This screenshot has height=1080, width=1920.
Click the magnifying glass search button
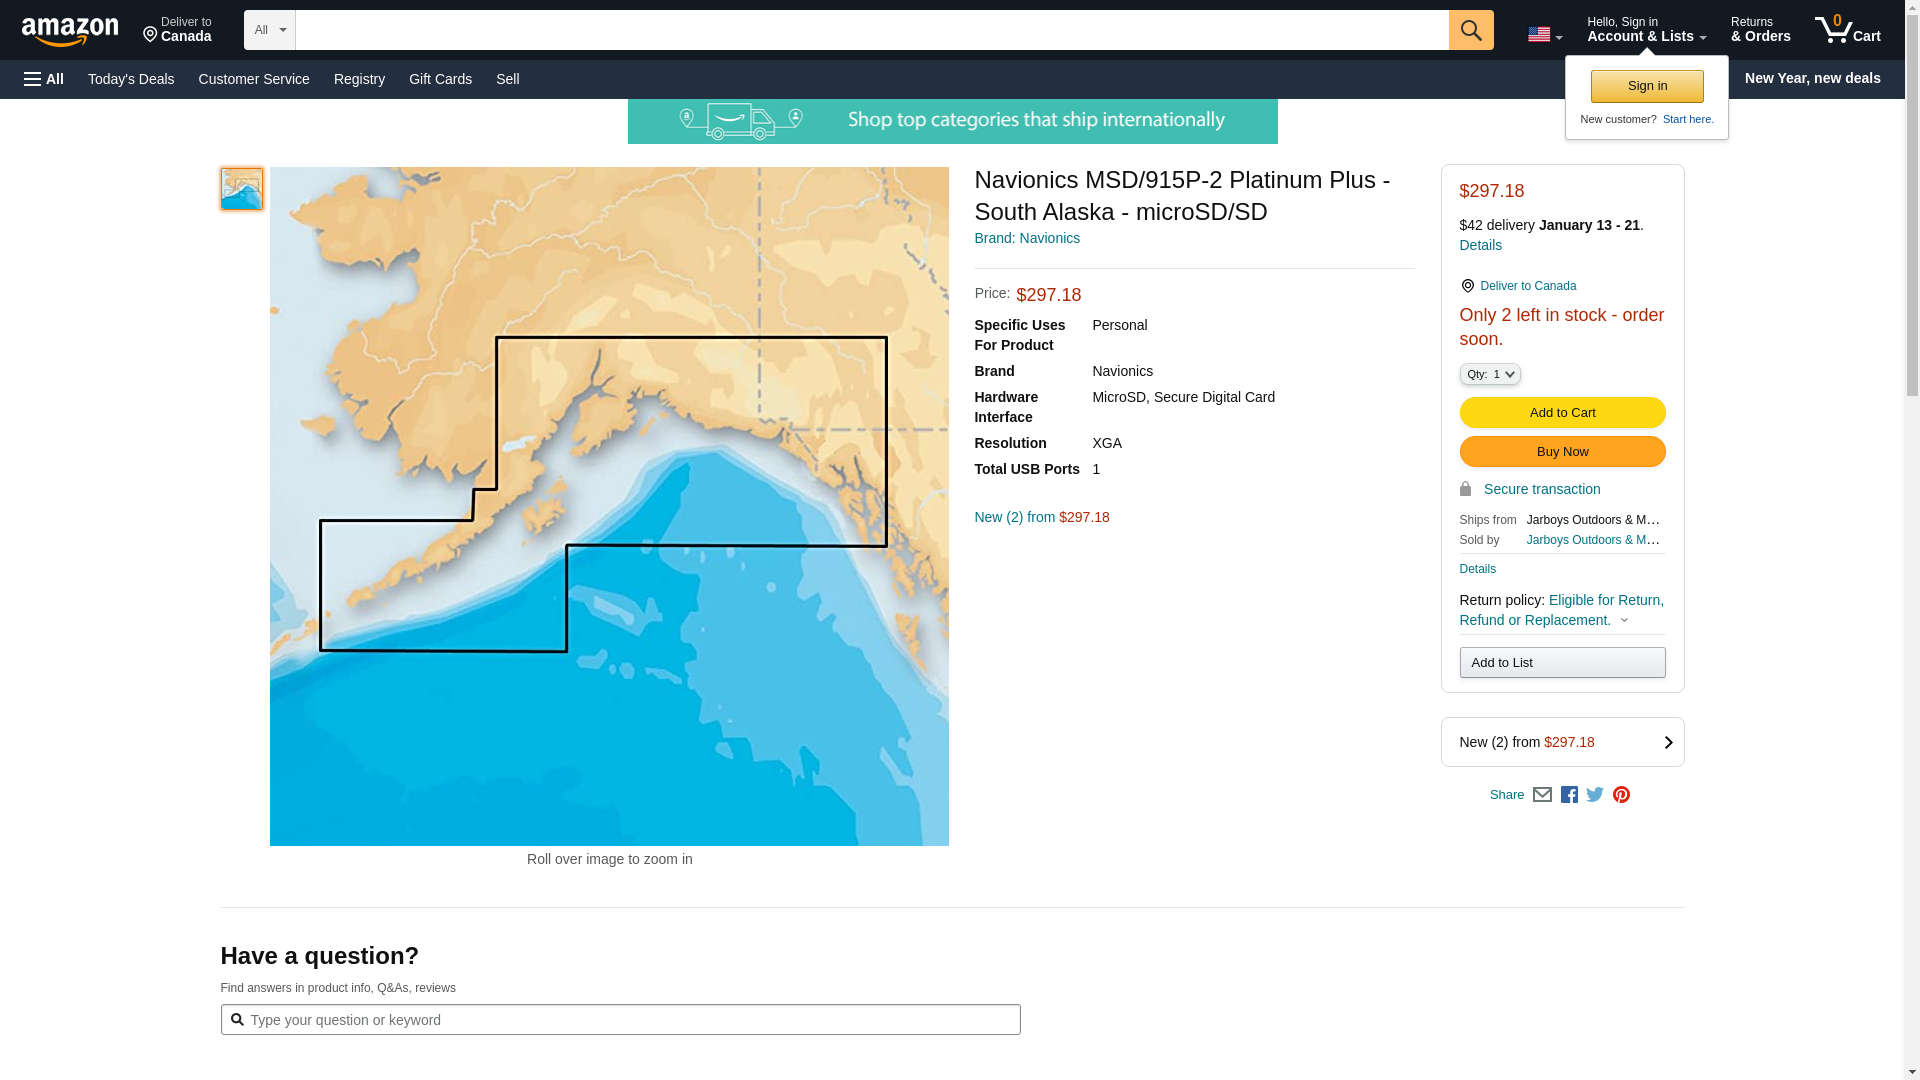point(1470,30)
